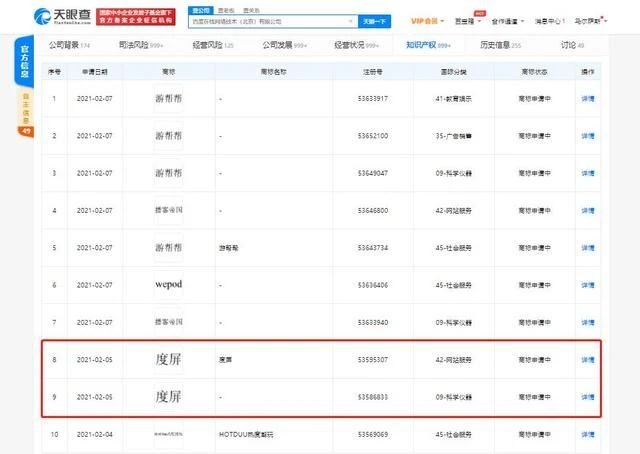
Task: Click the 申请日期 column header
Action: coord(95,72)
